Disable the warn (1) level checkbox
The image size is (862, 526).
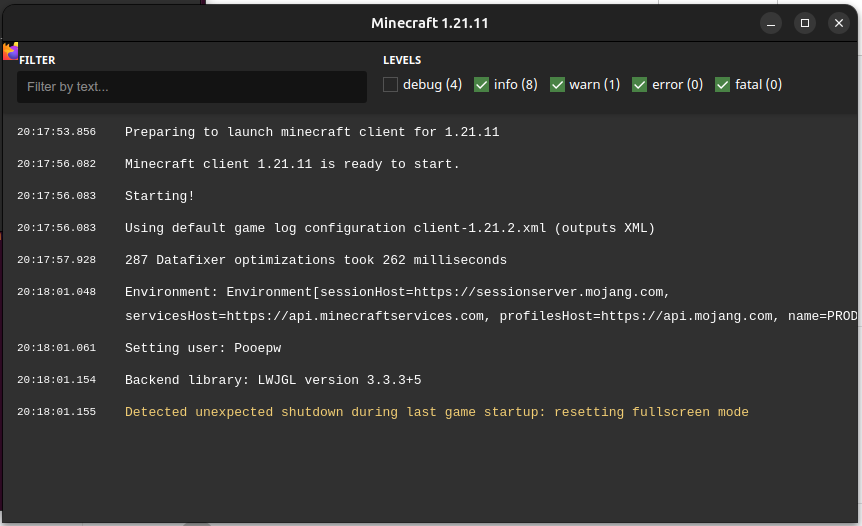(557, 85)
